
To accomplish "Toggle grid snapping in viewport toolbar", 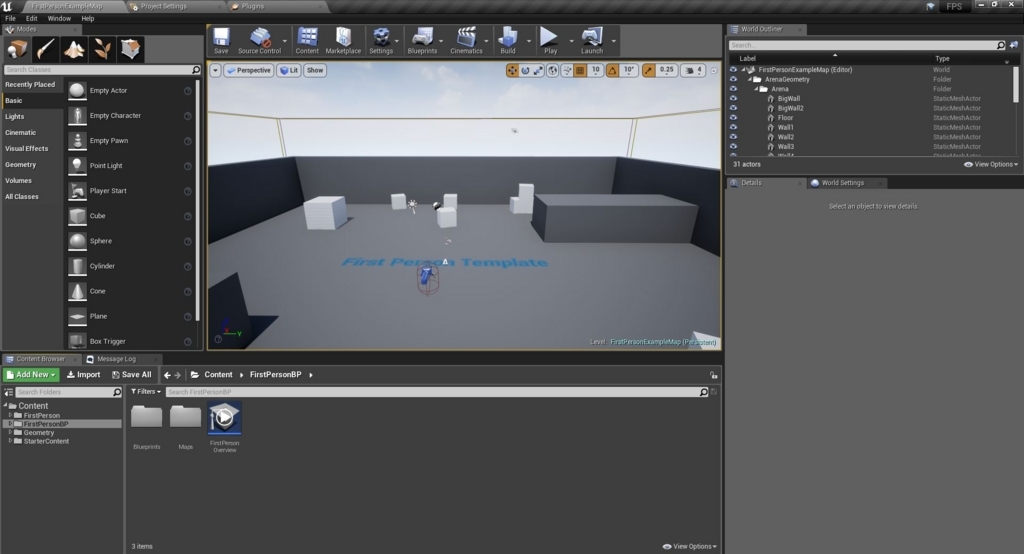I will pos(580,70).
